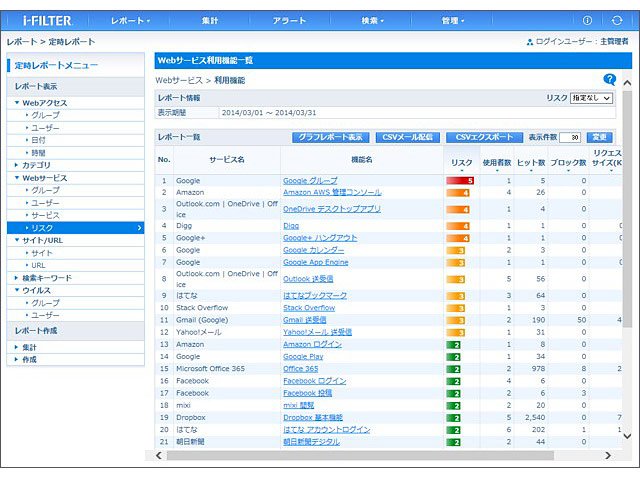Open the Google Play link
Image resolution: width=640 pixels, height=500 pixels.
point(303,357)
